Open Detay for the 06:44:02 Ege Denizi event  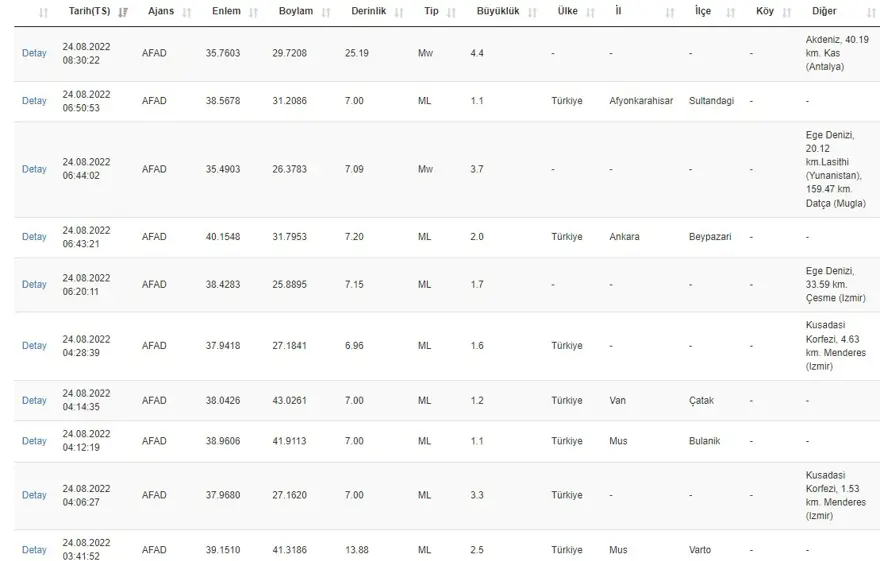(x=34, y=169)
